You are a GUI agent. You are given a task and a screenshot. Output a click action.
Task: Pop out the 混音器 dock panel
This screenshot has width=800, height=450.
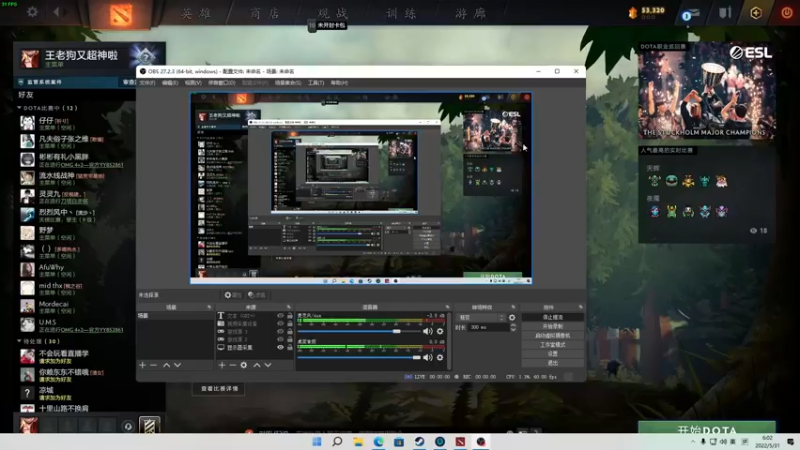447,307
